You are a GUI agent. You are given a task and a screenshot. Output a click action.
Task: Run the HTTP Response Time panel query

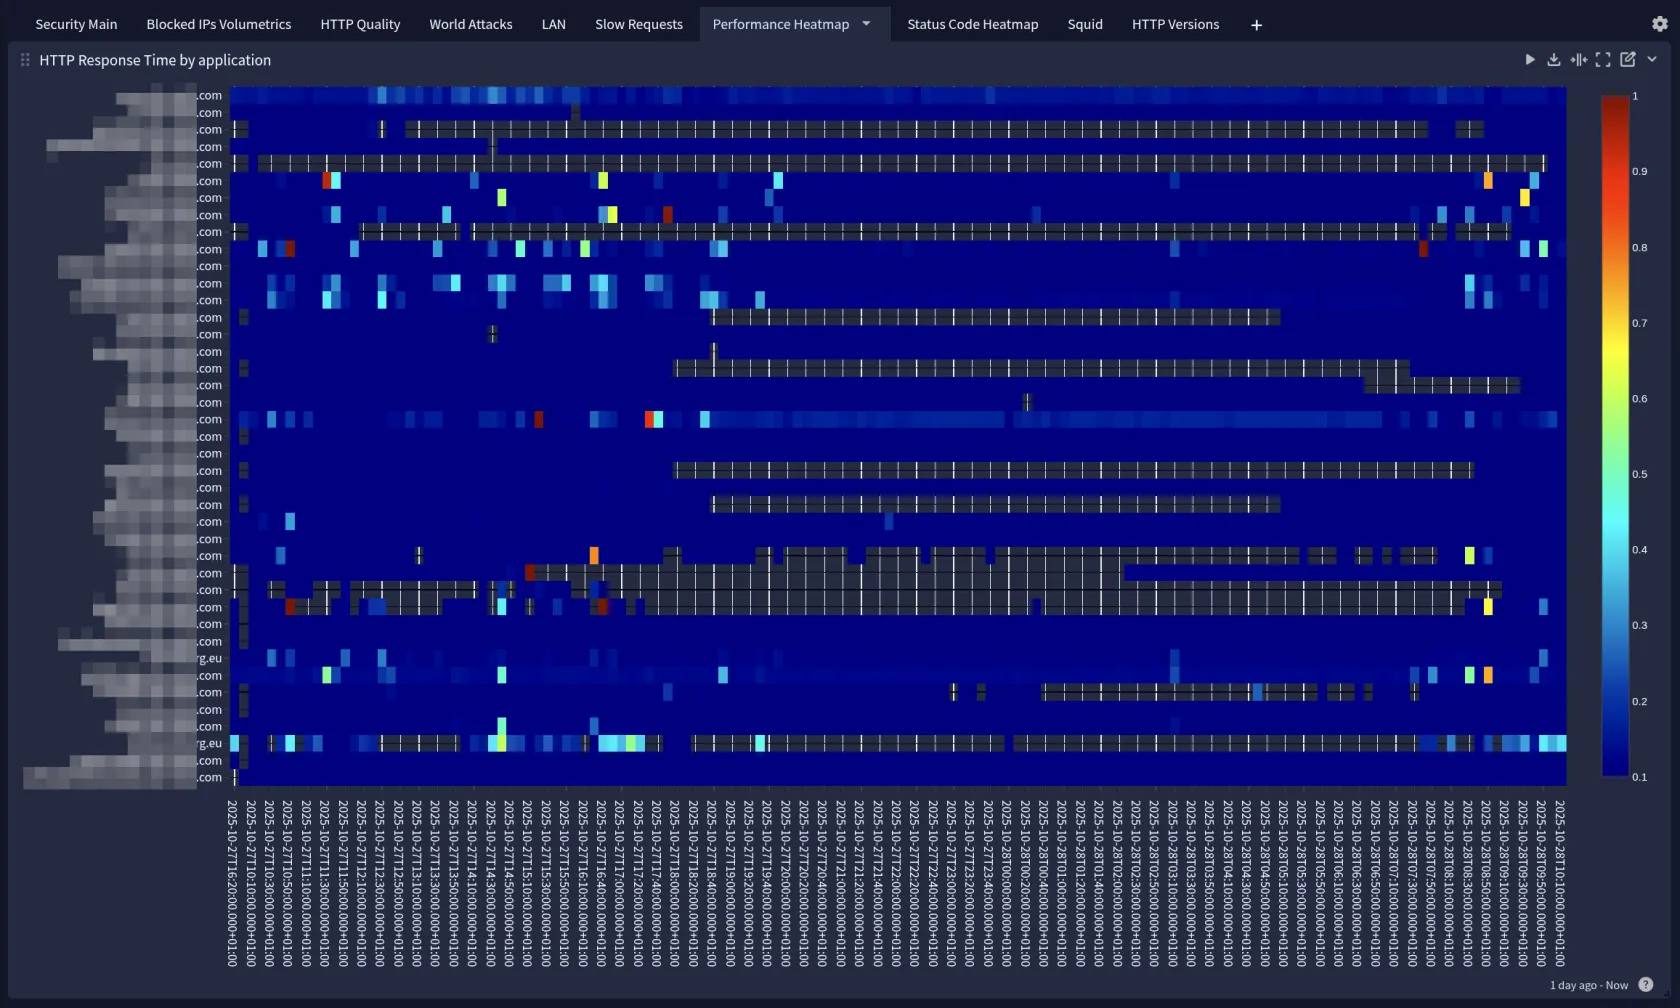(x=1529, y=60)
